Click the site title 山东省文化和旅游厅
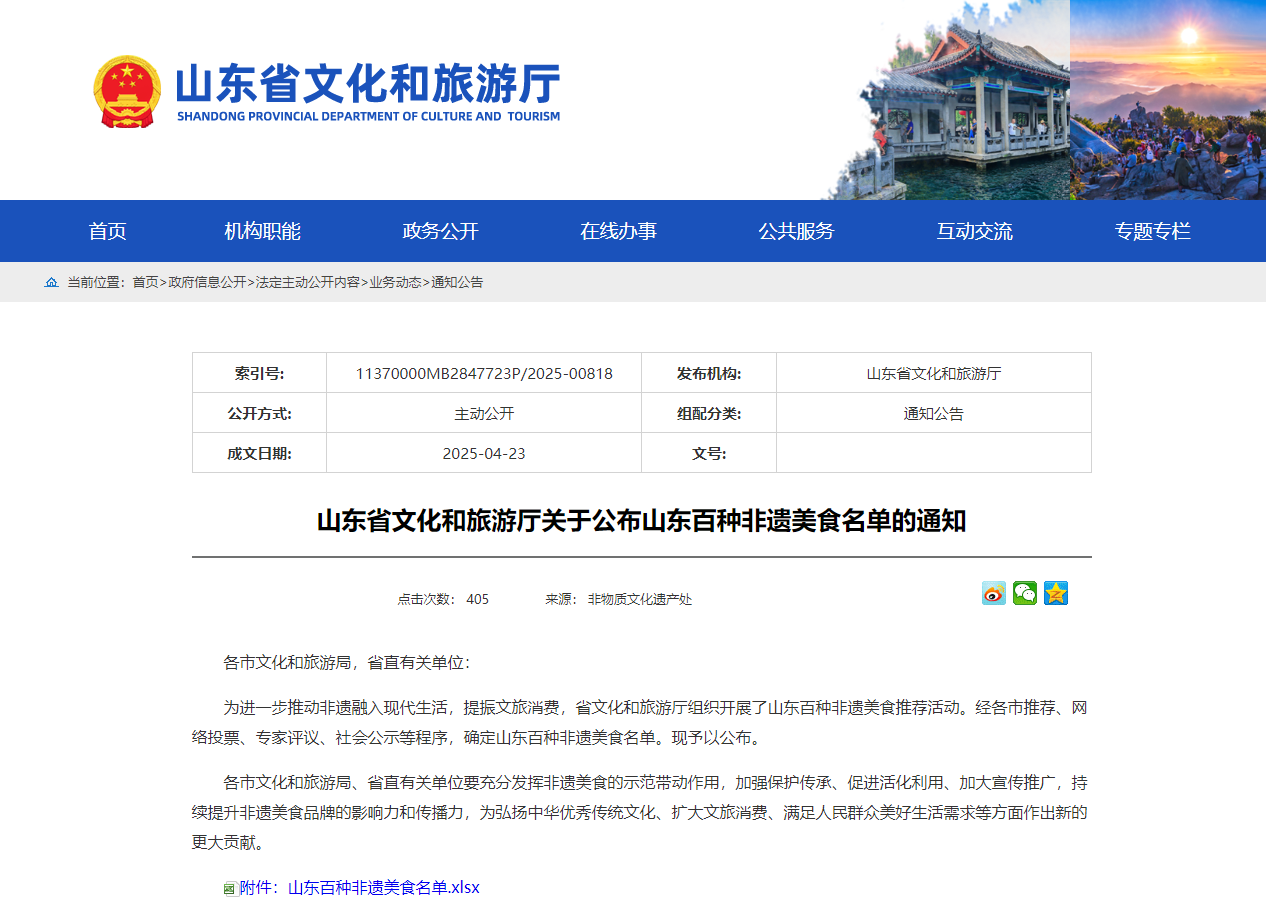1266x918 pixels. click(368, 84)
